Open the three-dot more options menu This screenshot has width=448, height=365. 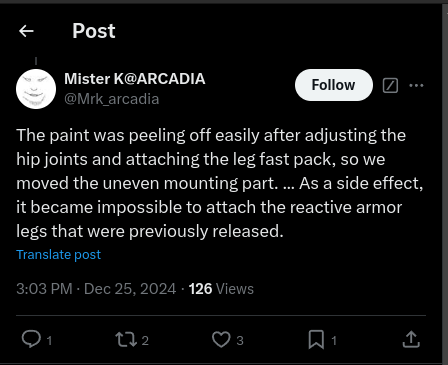pos(416,85)
